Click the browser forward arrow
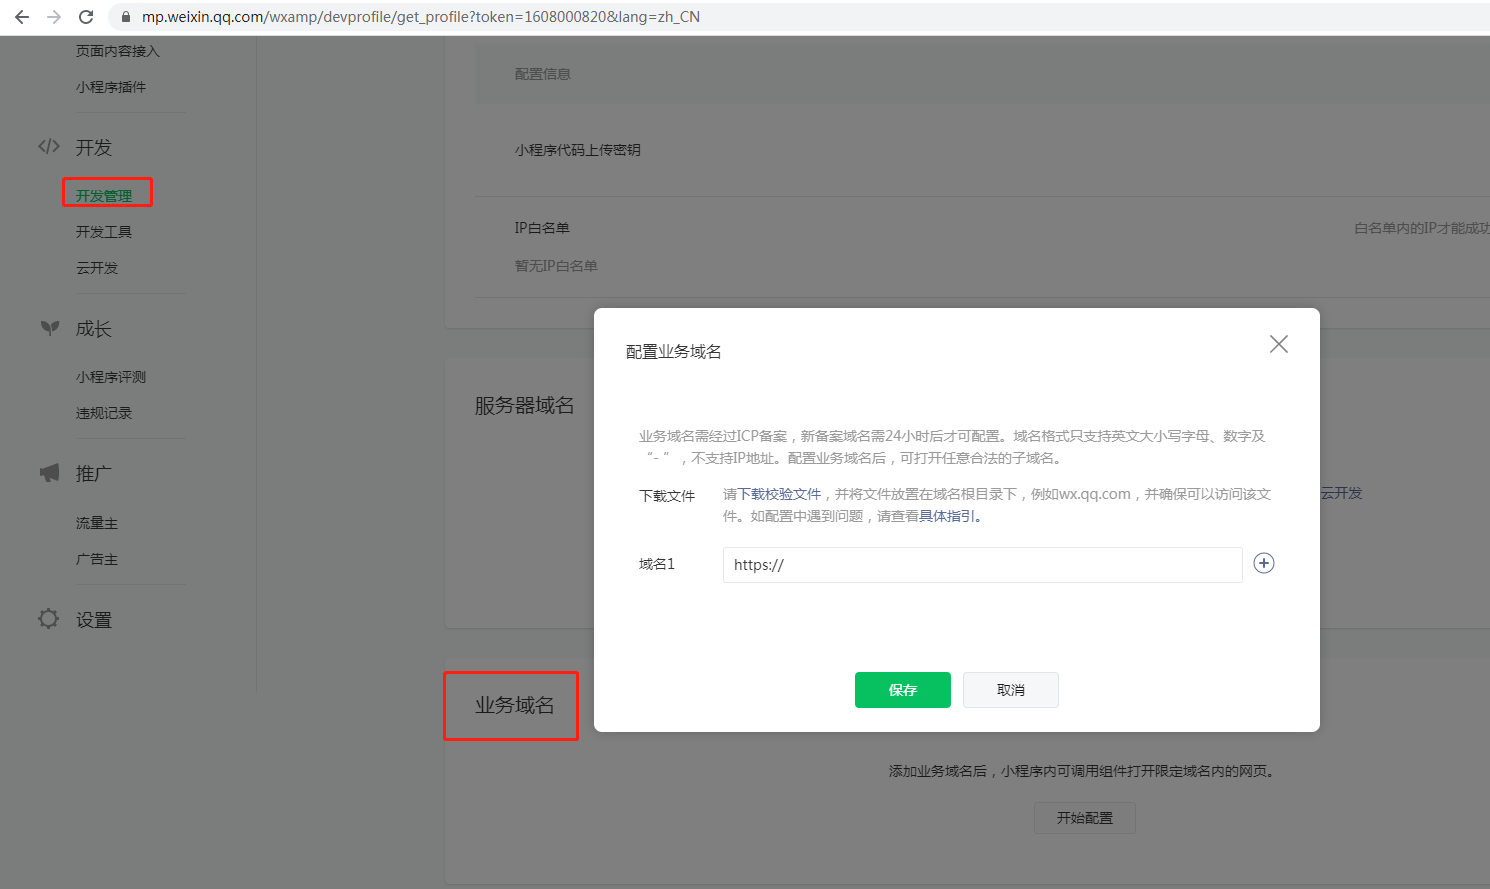Screen dimensions: 1490x889 click(x=54, y=17)
